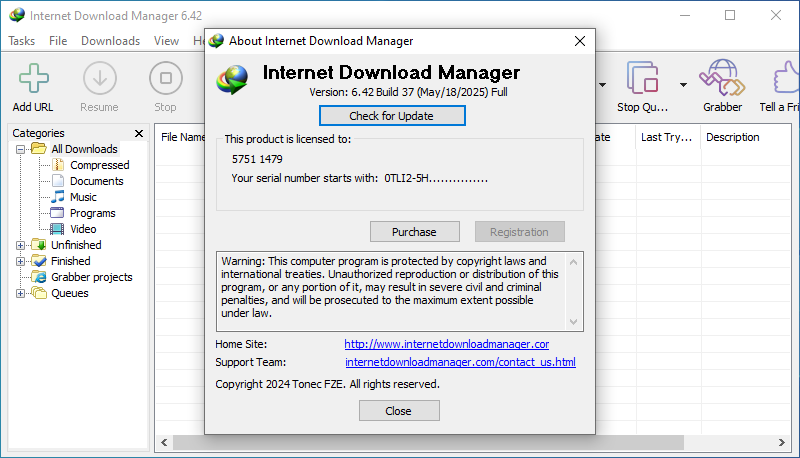Click the Queues folder icon
The height and width of the screenshot is (458, 800).
(x=39, y=293)
